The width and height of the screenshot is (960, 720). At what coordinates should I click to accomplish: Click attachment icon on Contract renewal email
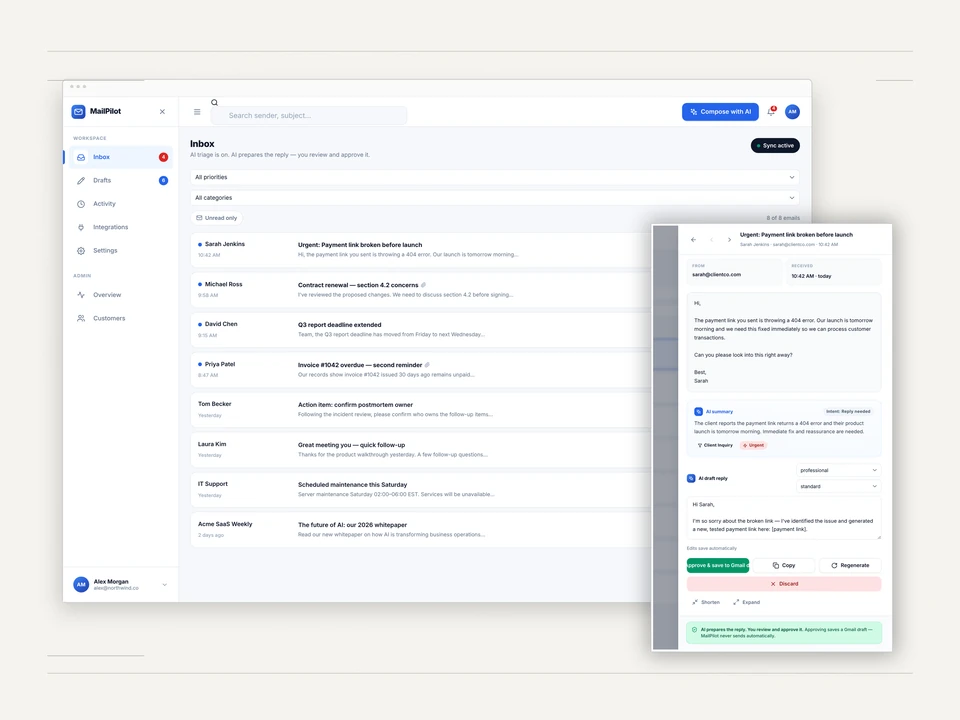[x=424, y=285]
